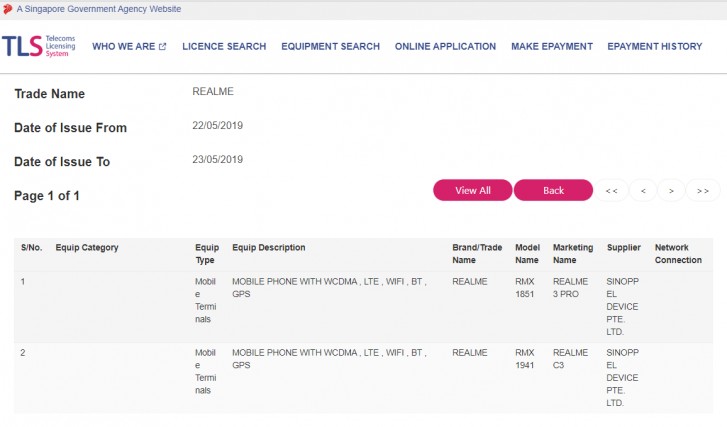Click the Date of Issue From label
The image size is (727, 427).
pos(70,127)
